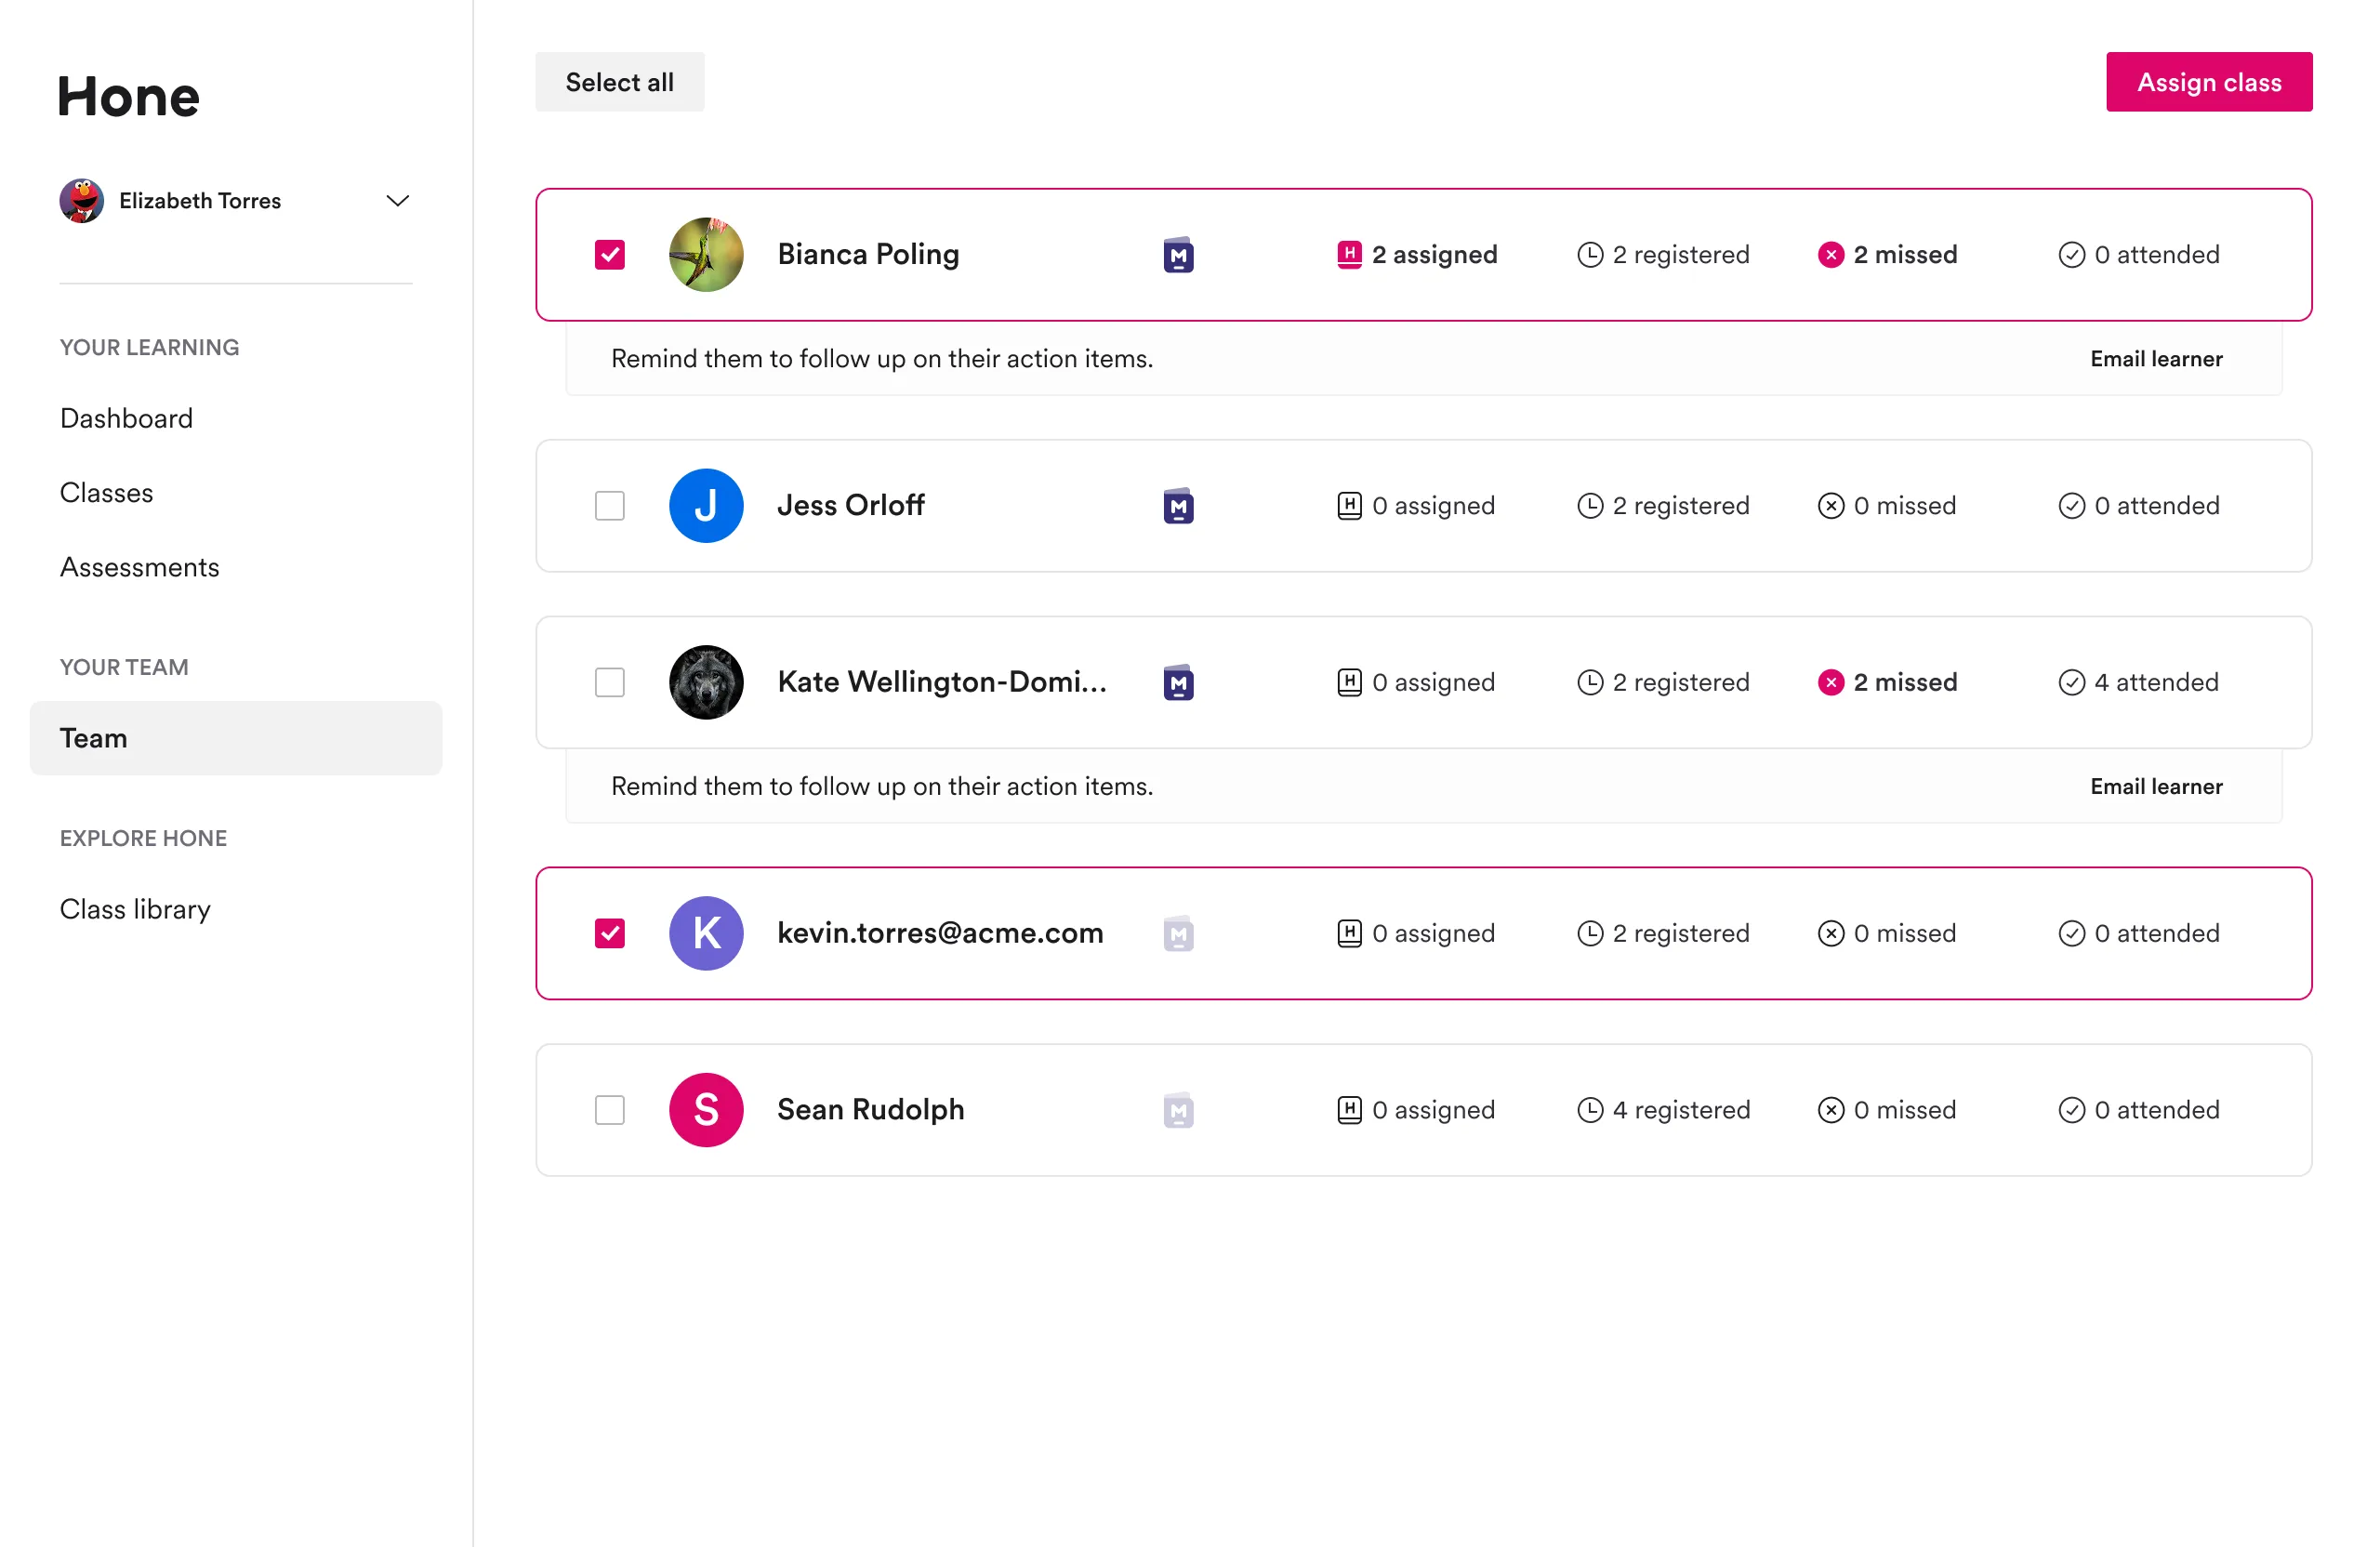Click "2 assigned" in Bianca Poling's row

(x=1435, y=255)
